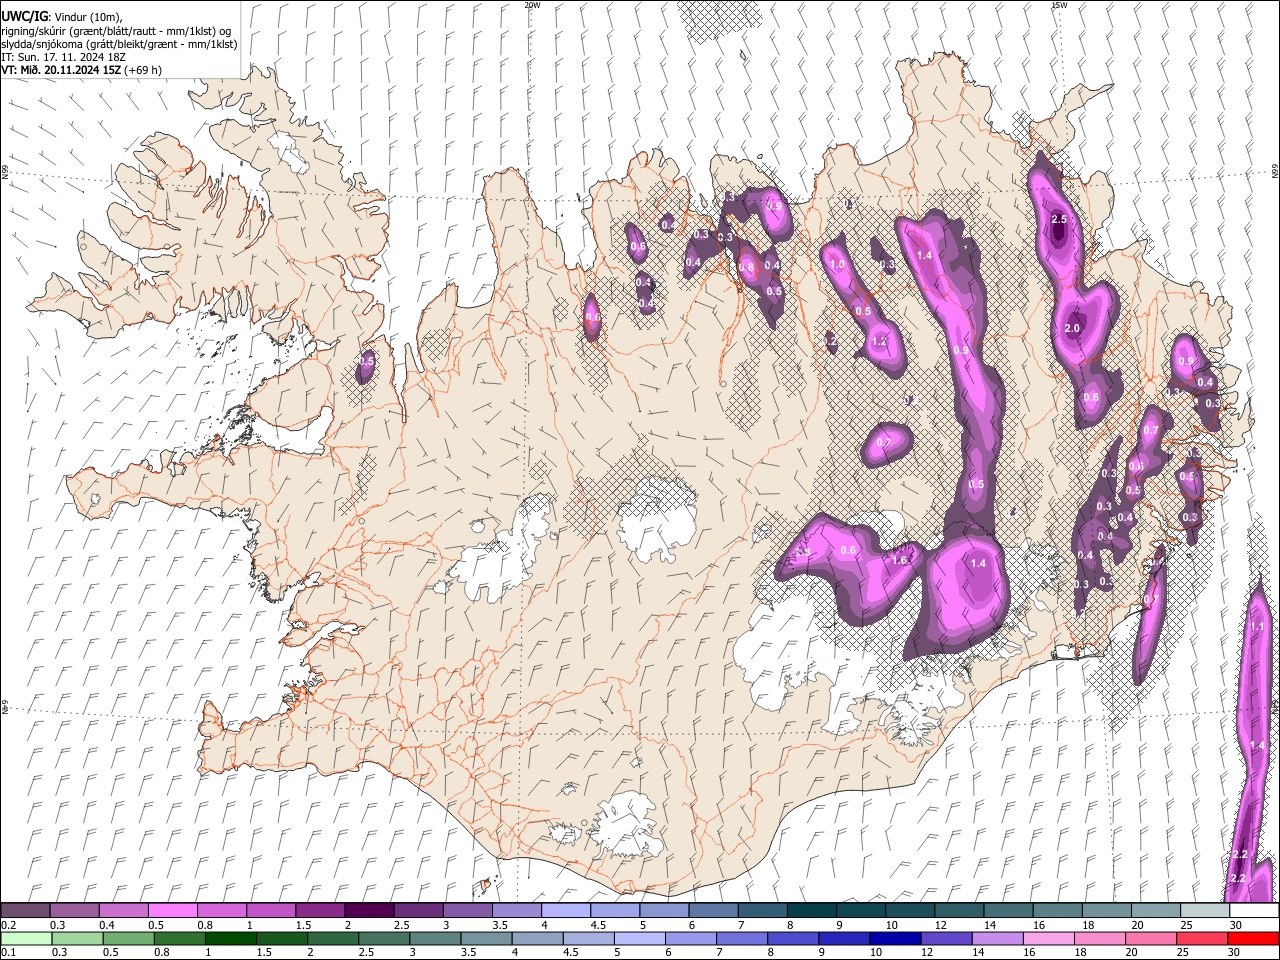
Task: Click the '1.0' snowfall value on the map
Action: 837,264
